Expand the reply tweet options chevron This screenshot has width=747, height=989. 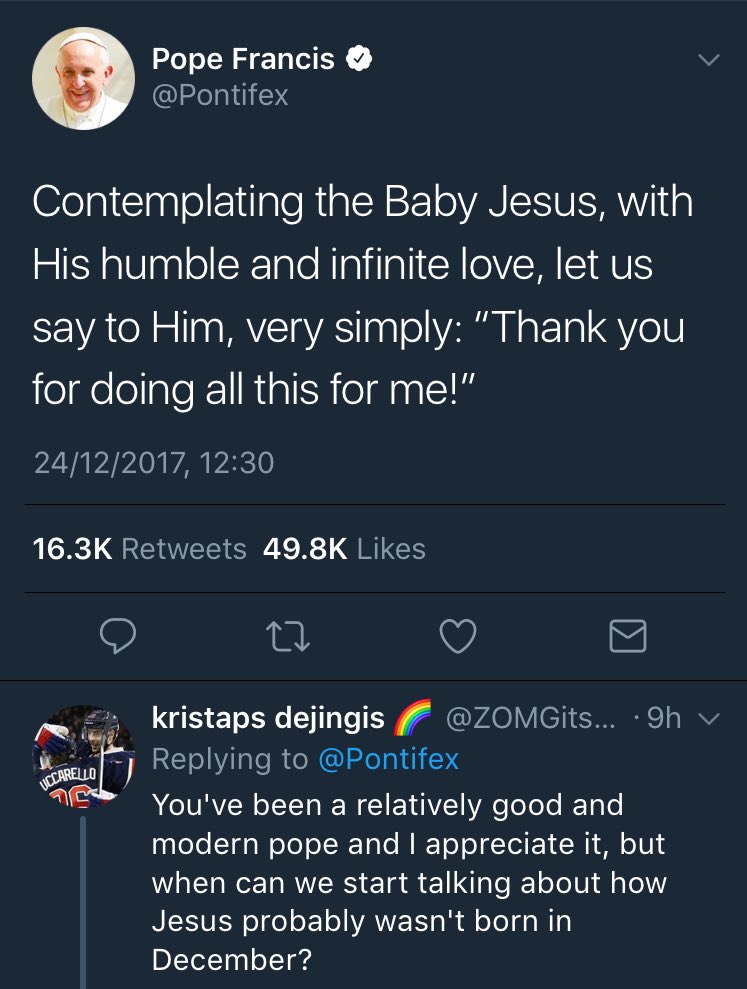click(708, 719)
